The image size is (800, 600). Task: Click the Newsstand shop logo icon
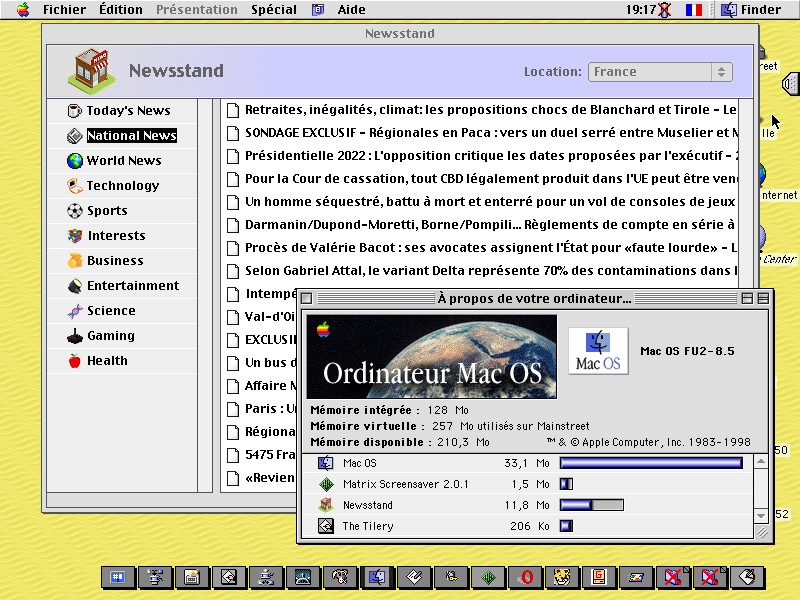91,70
